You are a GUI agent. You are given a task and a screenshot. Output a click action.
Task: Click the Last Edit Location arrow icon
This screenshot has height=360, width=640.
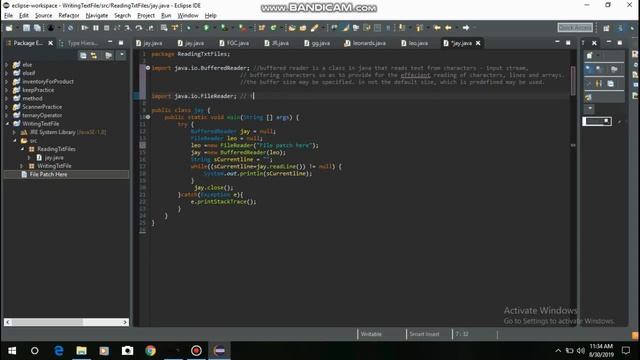point(437,28)
